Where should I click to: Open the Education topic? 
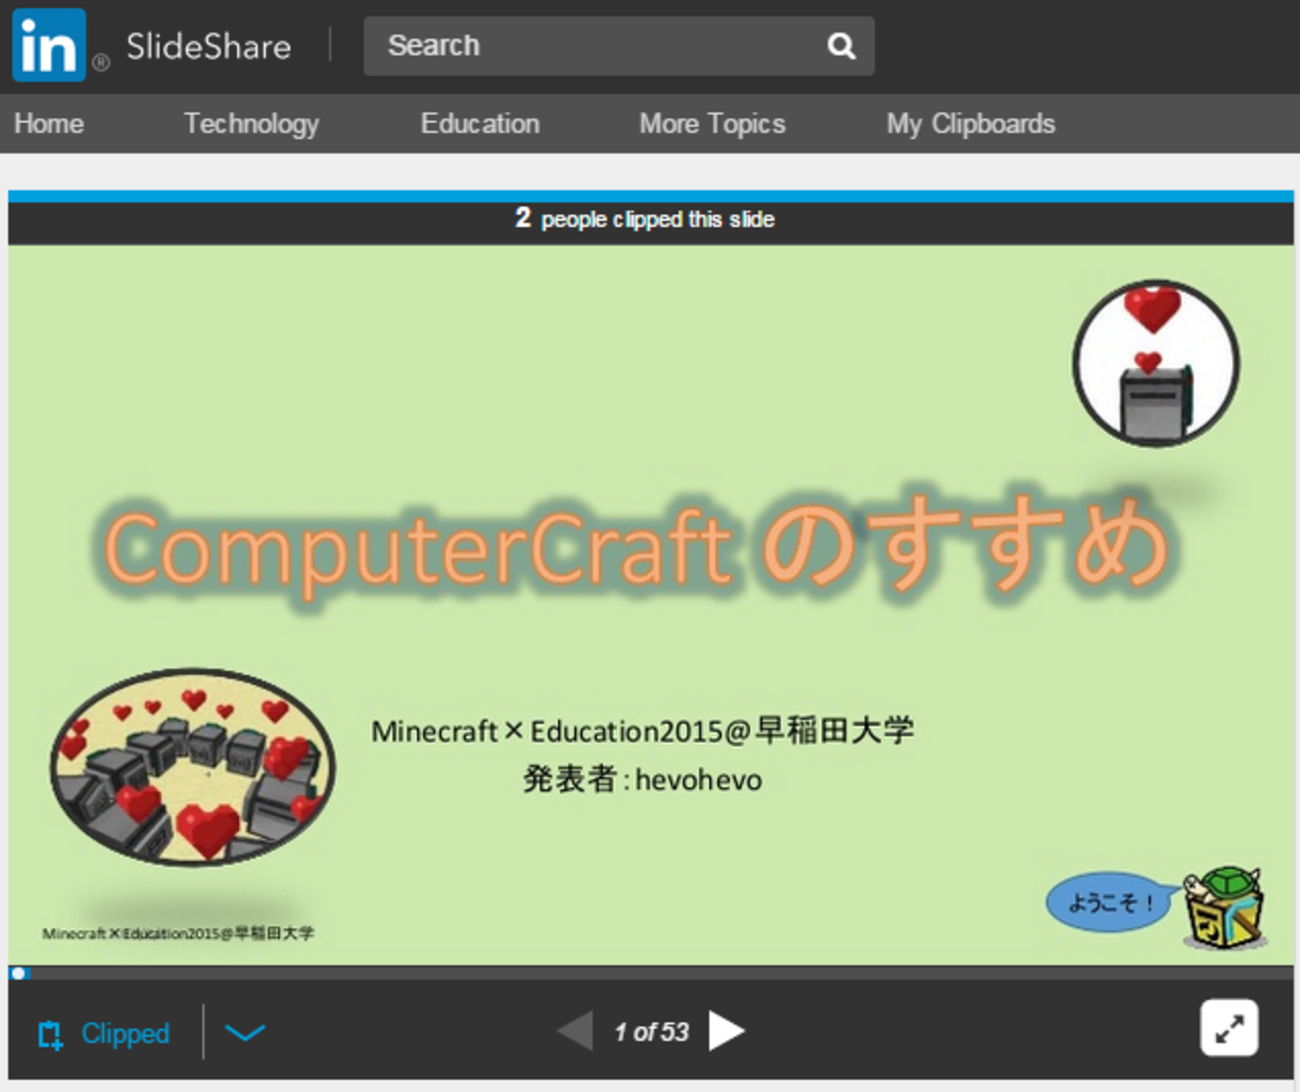pos(480,124)
